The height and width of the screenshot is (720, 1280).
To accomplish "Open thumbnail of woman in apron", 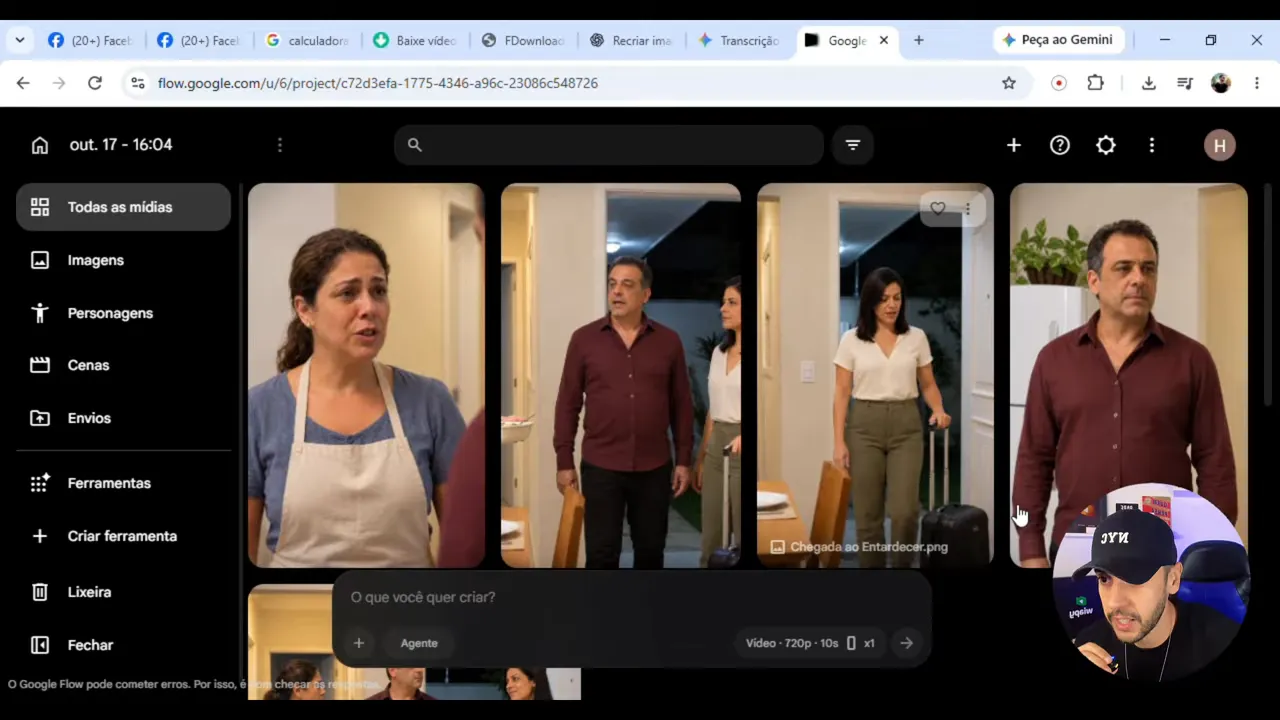I will [x=366, y=375].
